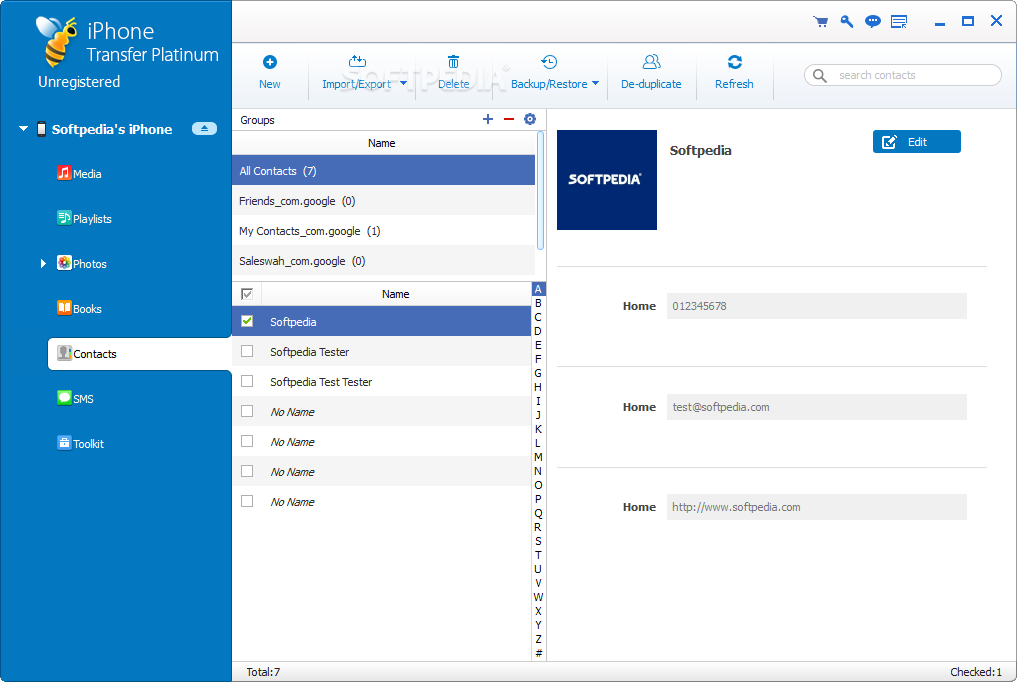The image size is (1017, 682).
Task: Jump to letter A in index
Action: click(x=538, y=289)
